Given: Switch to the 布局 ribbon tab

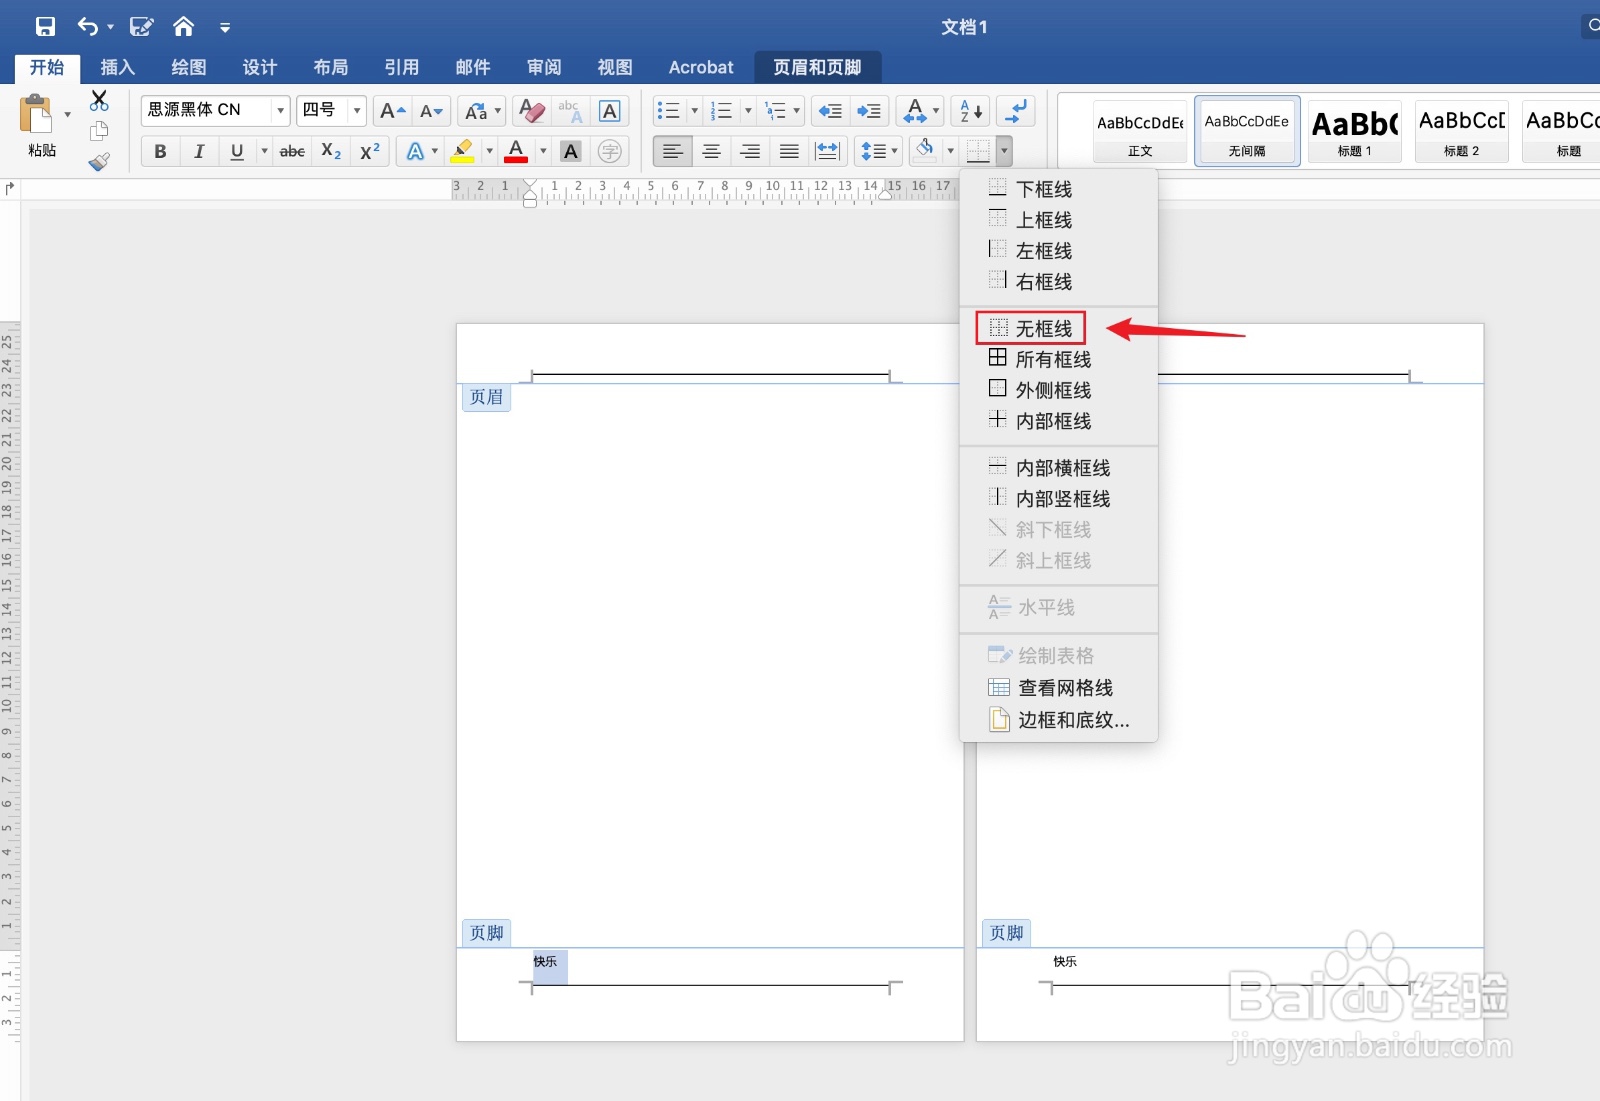Looking at the screenshot, I should (x=330, y=67).
